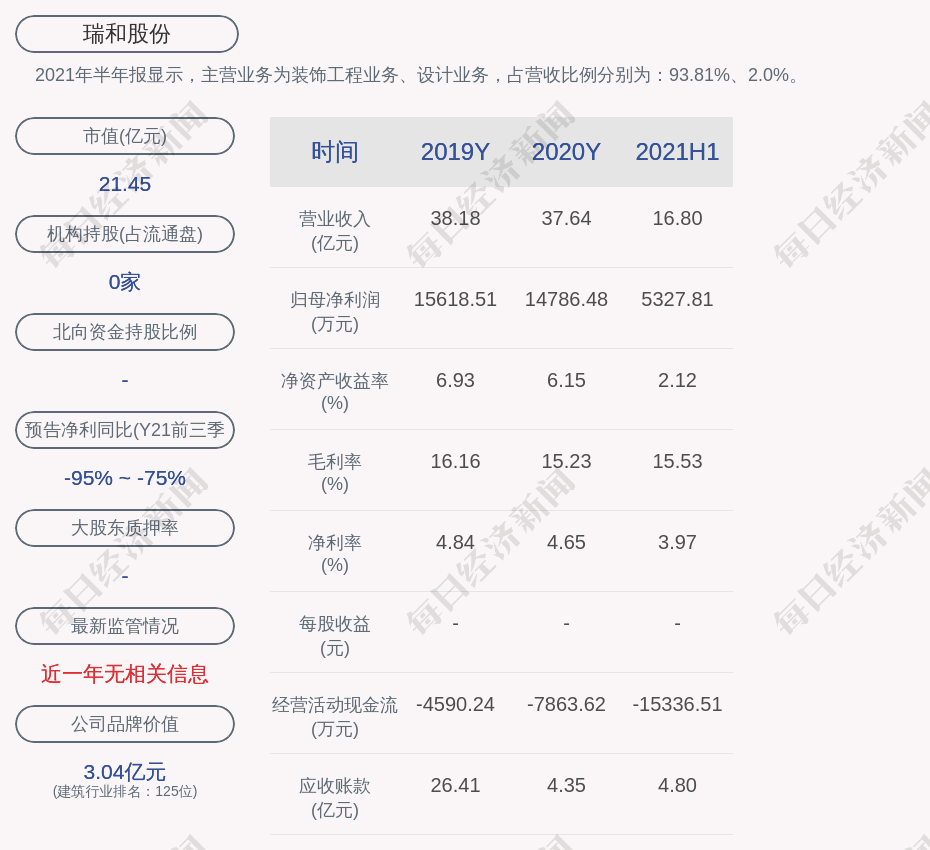Click the 时间 table header
This screenshot has width=930, height=850.
(x=335, y=152)
